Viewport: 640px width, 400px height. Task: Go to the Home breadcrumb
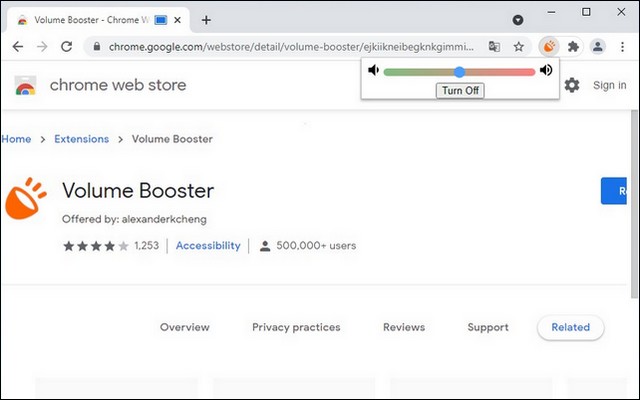click(16, 139)
